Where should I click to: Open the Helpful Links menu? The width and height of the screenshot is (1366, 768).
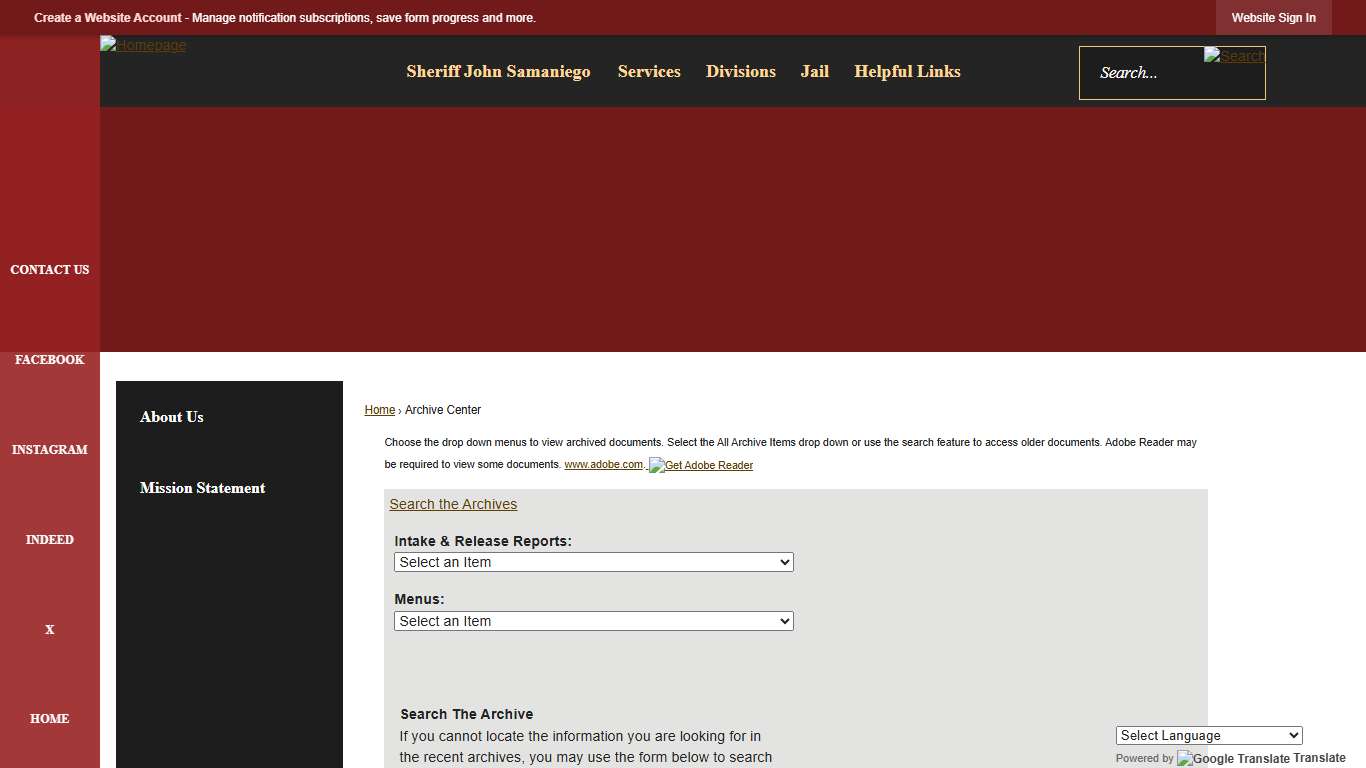point(906,71)
